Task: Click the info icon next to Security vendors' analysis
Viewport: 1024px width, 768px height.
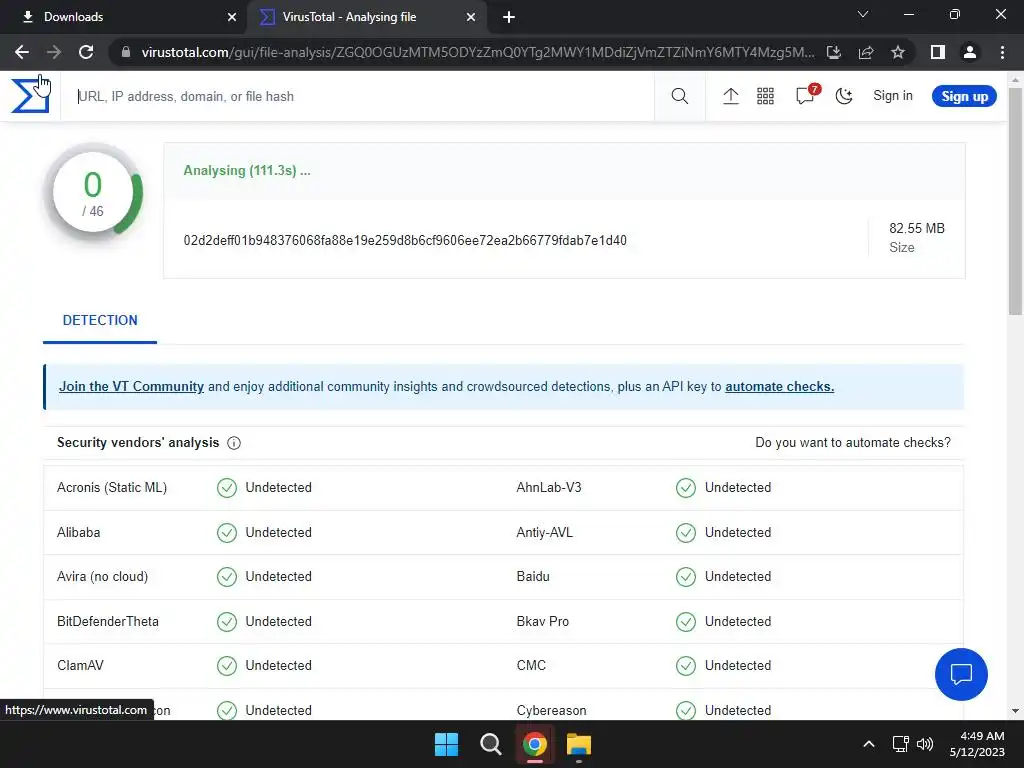Action: (x=234, y=443)
